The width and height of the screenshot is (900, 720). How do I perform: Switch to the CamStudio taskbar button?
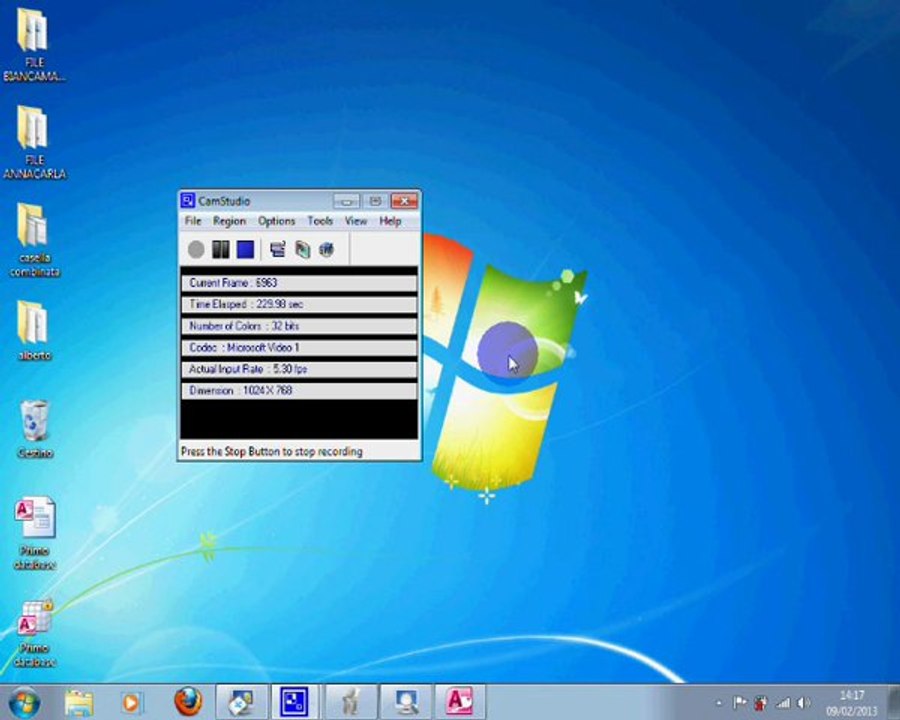click(x=294, y=702)
